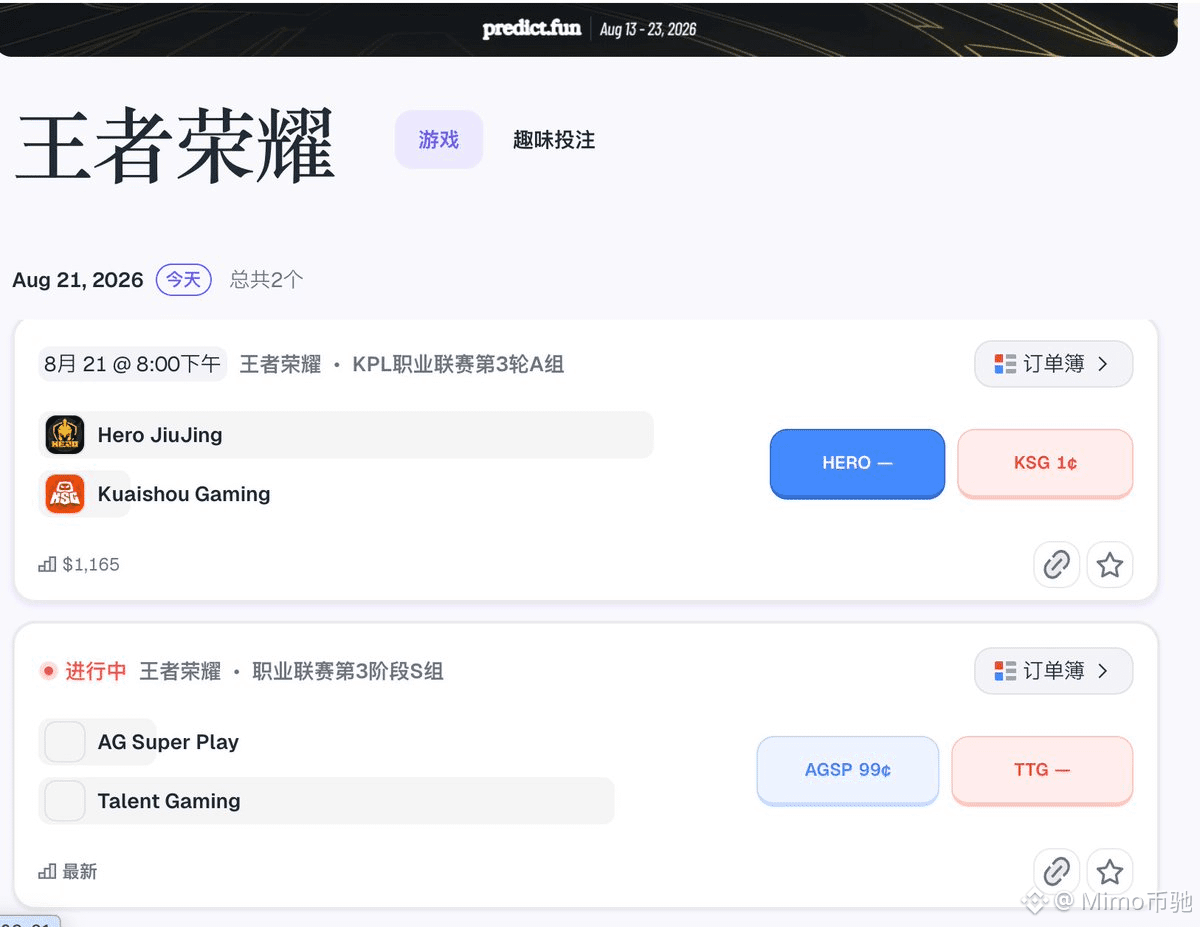Click the AG Super Play logo placeholder
Image resolution: width=1200 pixels, height=927 pixels.
coord(65,742)
